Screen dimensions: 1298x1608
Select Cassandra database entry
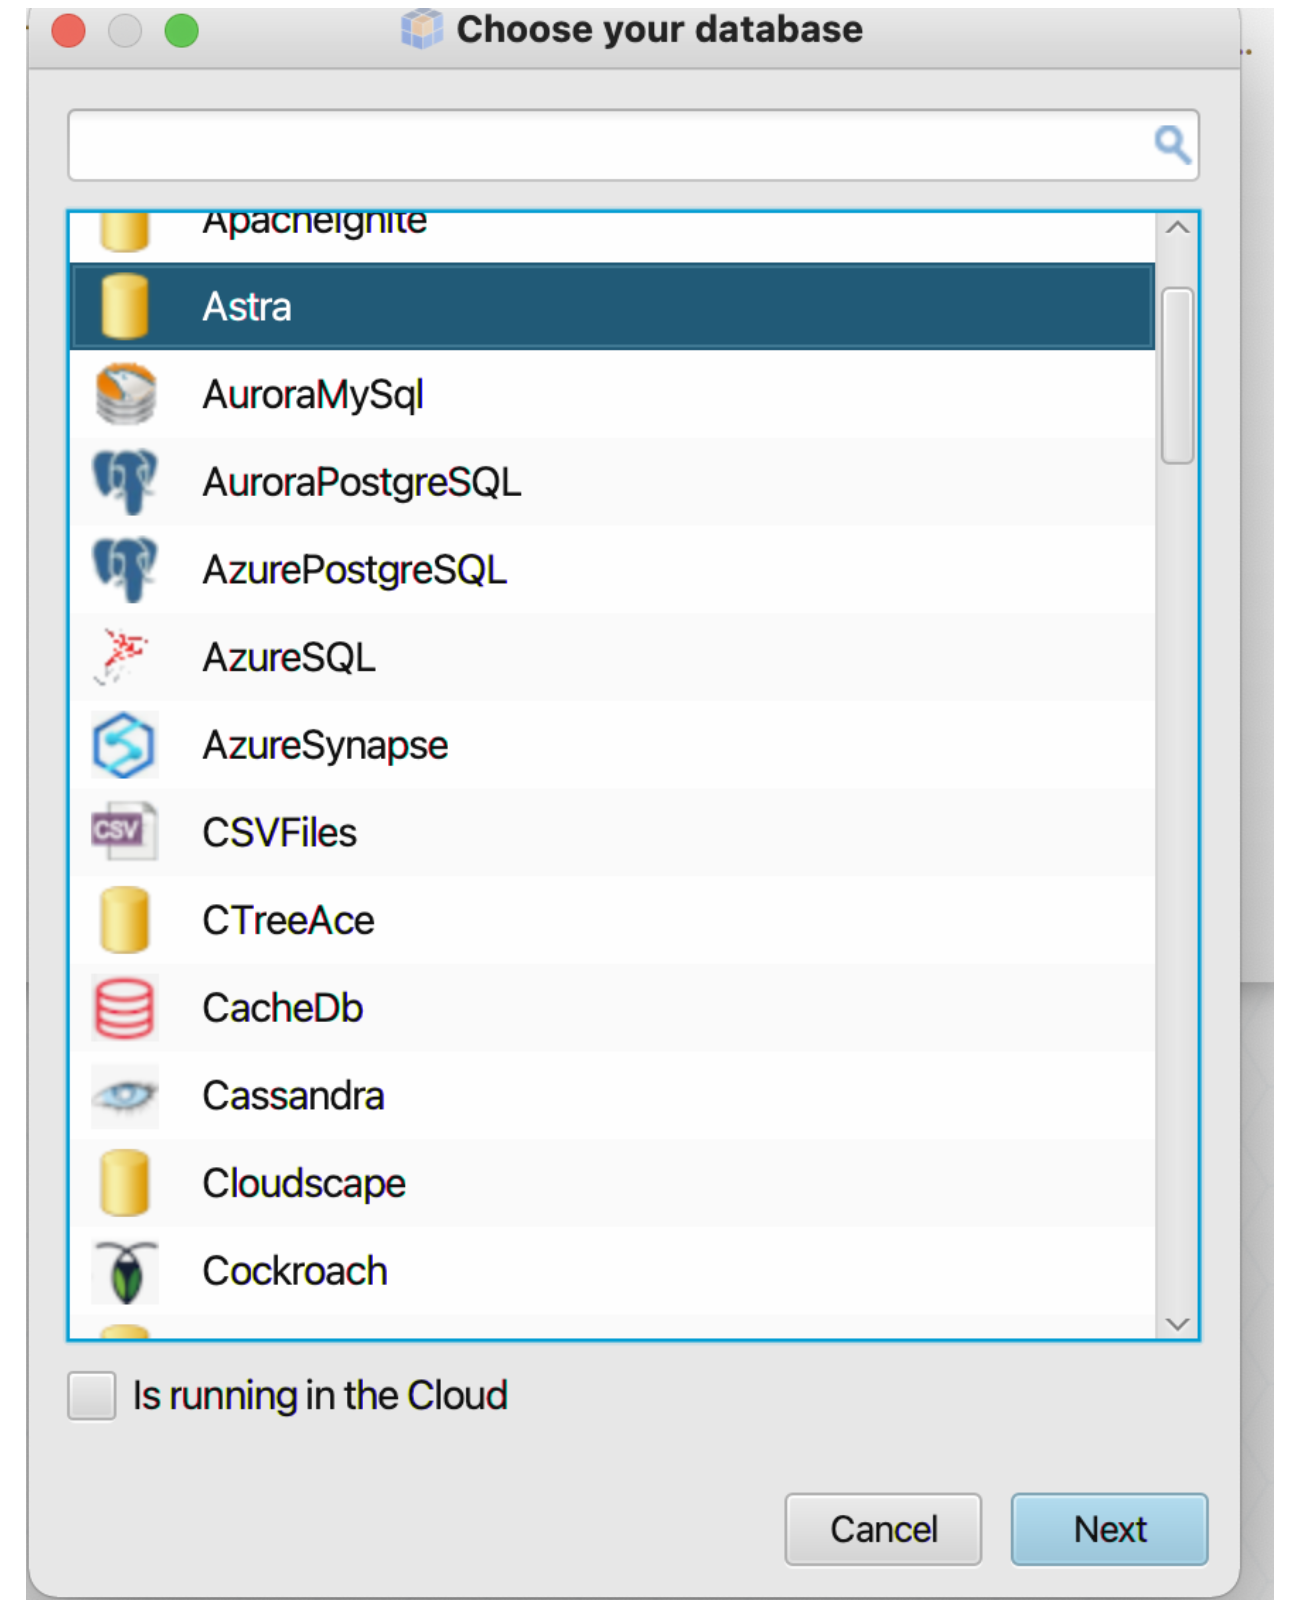[x=612, y=1096]
